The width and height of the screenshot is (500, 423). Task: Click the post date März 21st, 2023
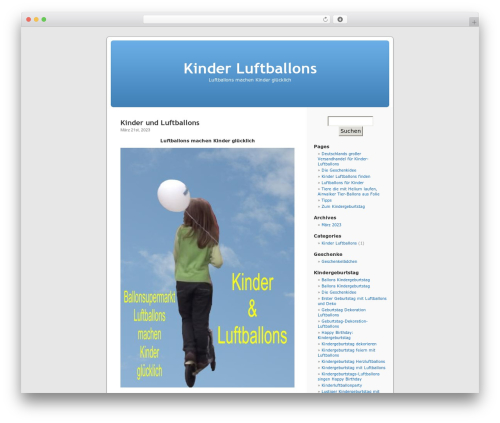tap(135, 130)
